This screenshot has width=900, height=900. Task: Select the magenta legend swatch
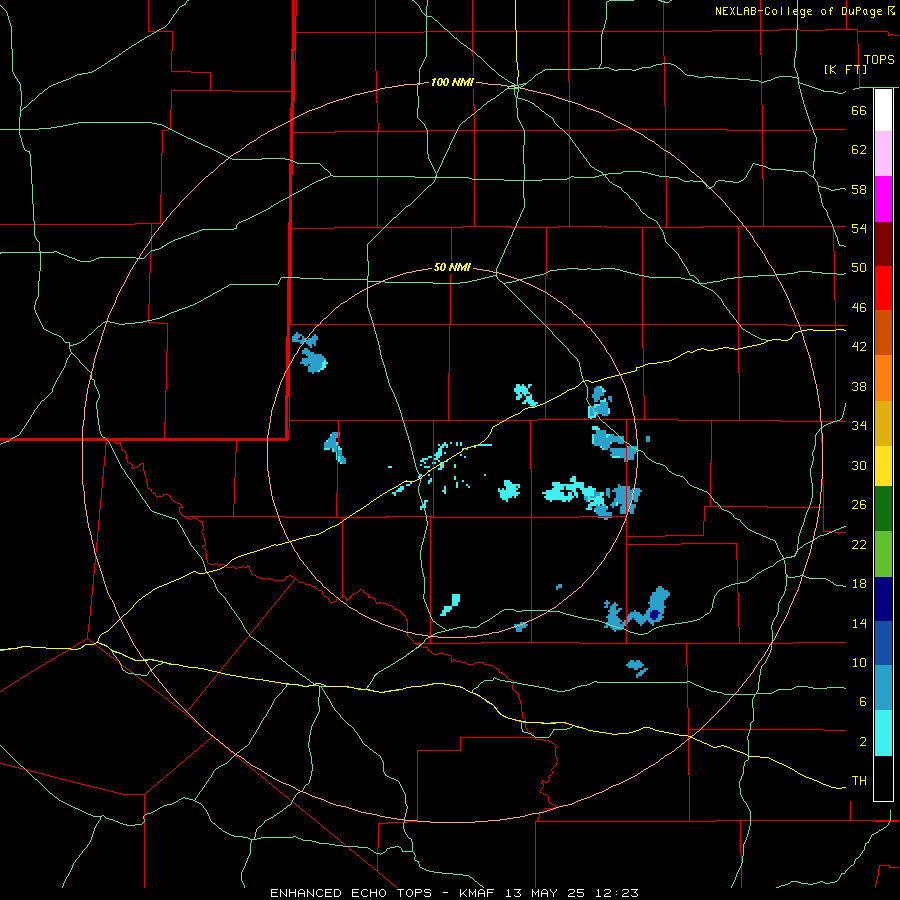(883, 199)
